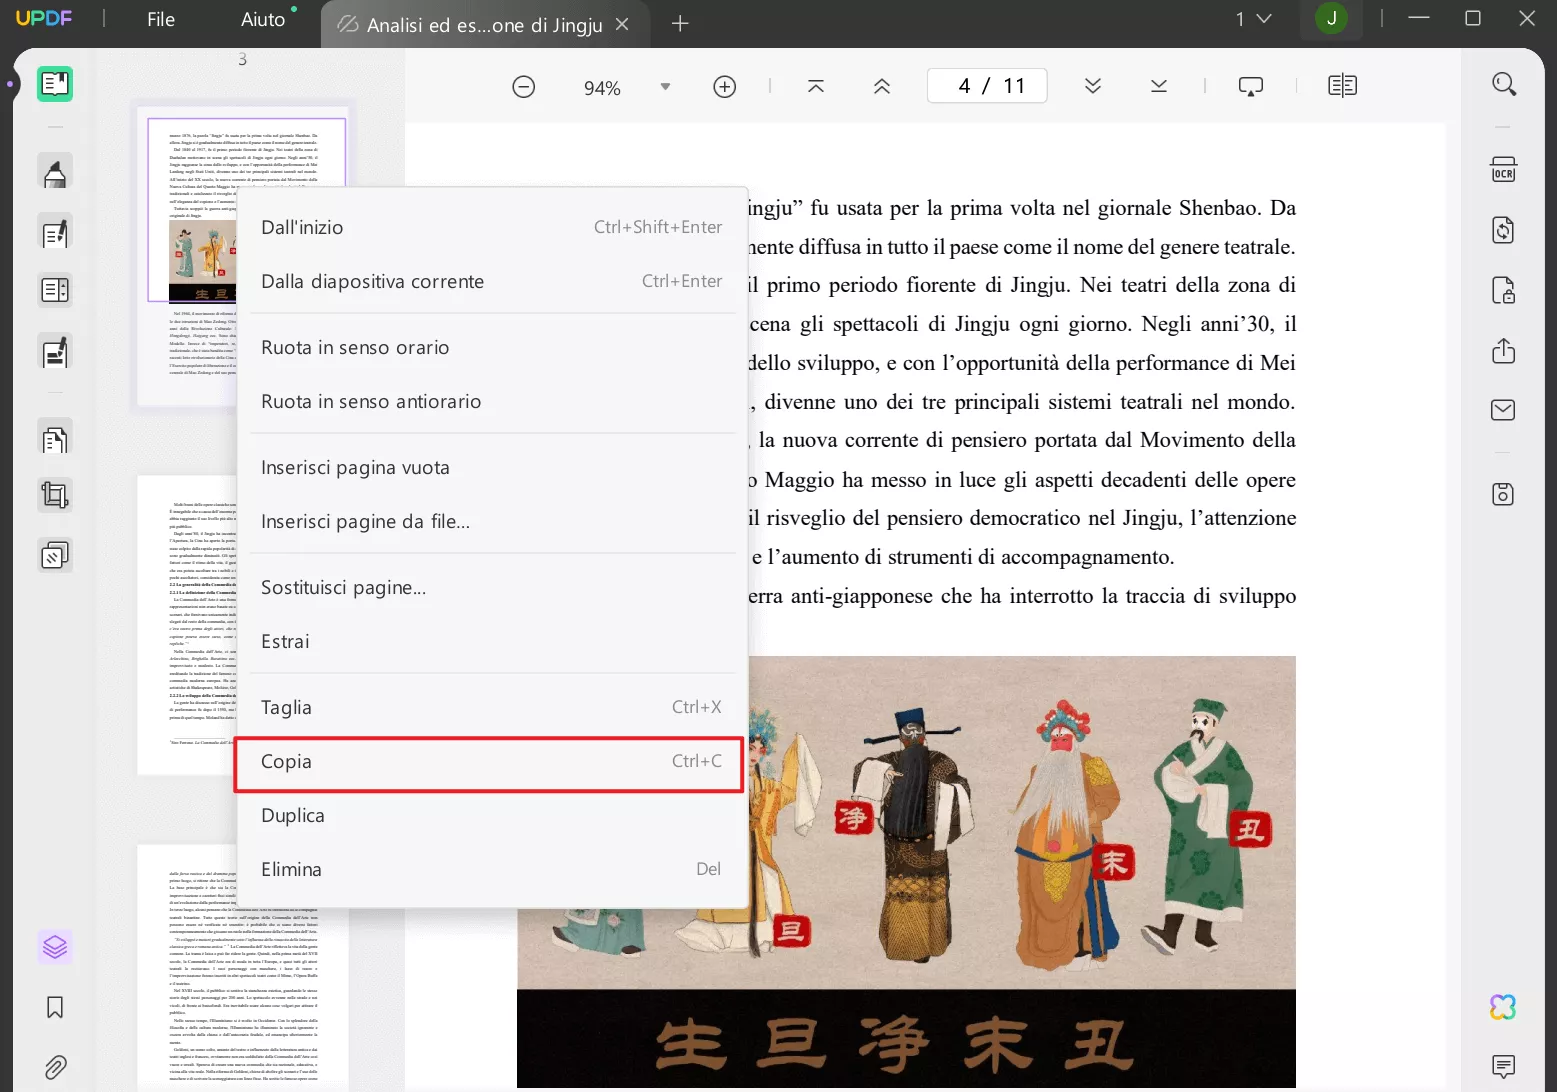Open the Protect PDF lock tool
The width and height of the screenshot is (1557, 1092).
[1504, 291]
